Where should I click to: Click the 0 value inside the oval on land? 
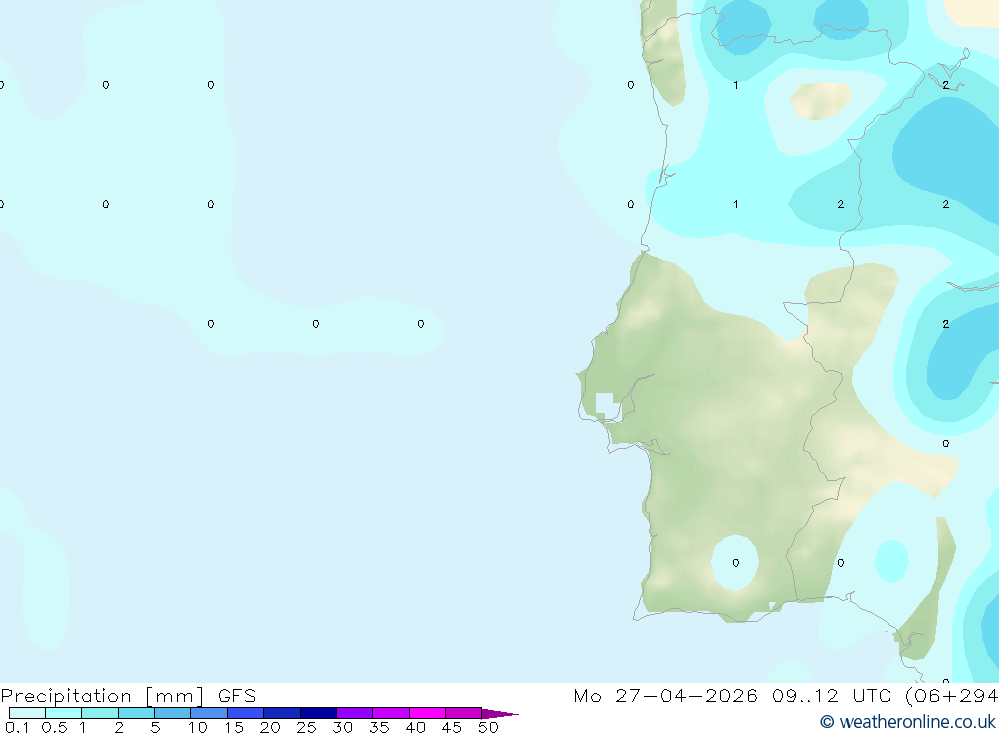(x=736, y=563)
